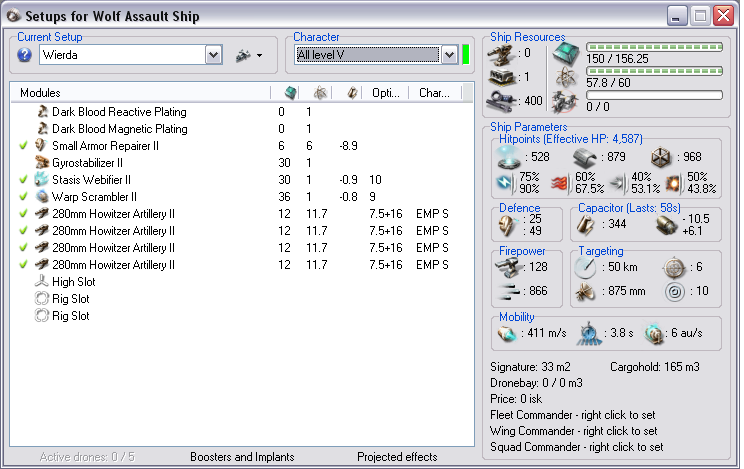Click Fleet Commander right click to set text
This screenshot has height=469, width=744.
coord(572,415)
